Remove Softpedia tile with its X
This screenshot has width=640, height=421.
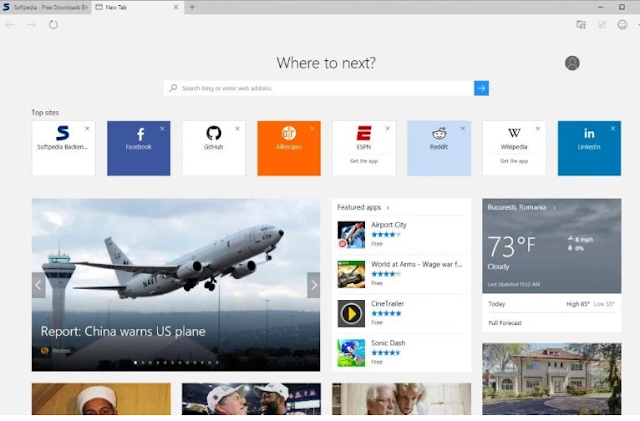87,128
